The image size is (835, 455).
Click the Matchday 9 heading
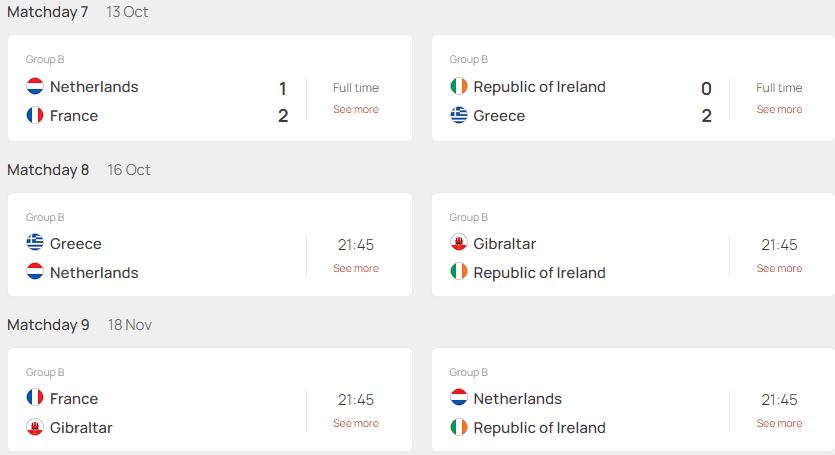(48, 325)
